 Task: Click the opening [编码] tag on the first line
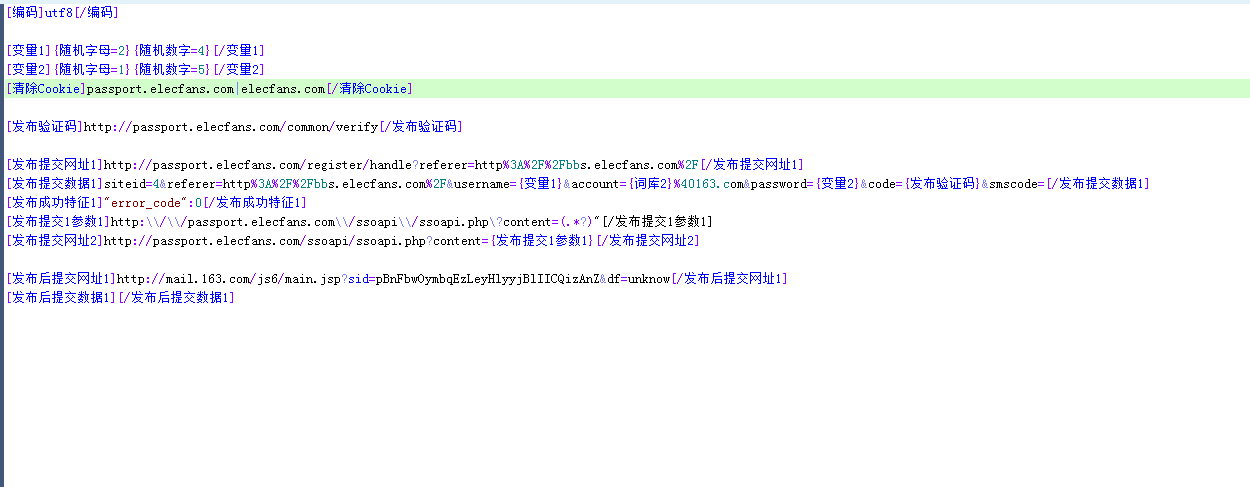pos(24,13)
